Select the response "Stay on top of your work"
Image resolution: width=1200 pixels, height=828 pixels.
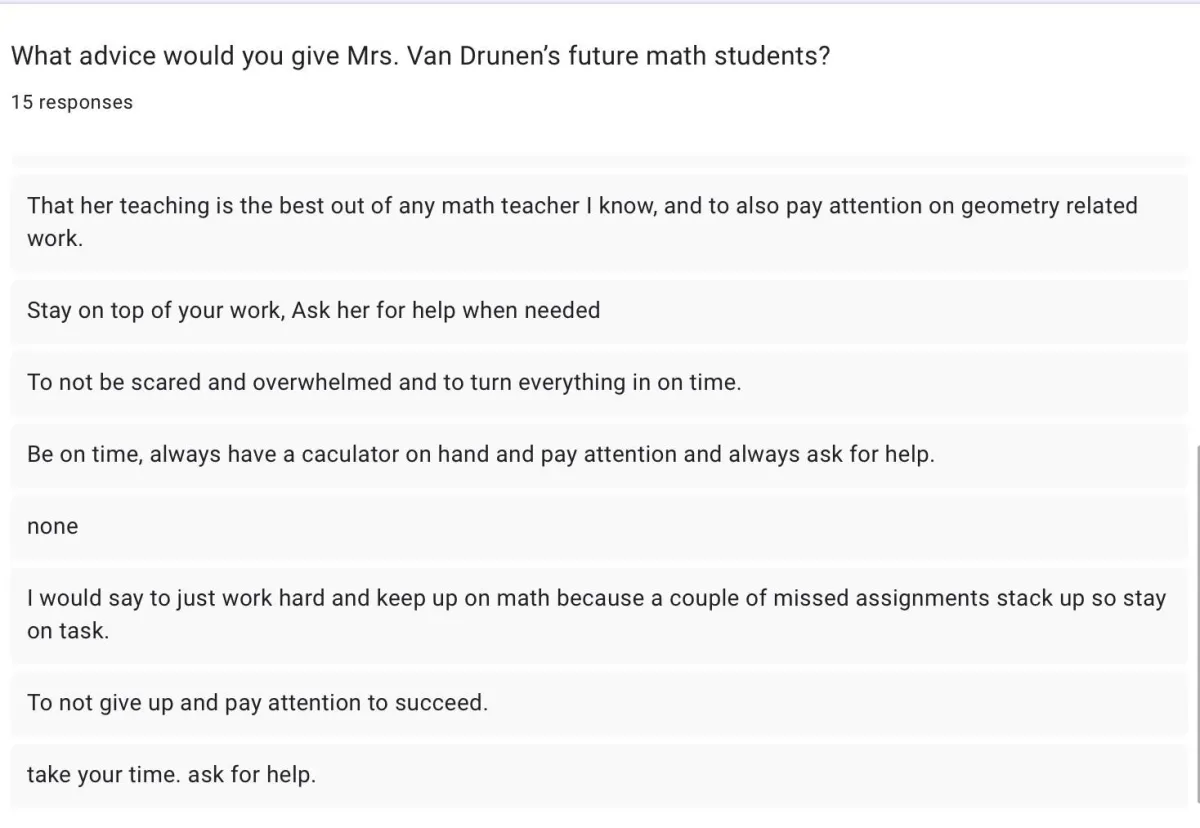pyautogui.click(x=600, y=311)
